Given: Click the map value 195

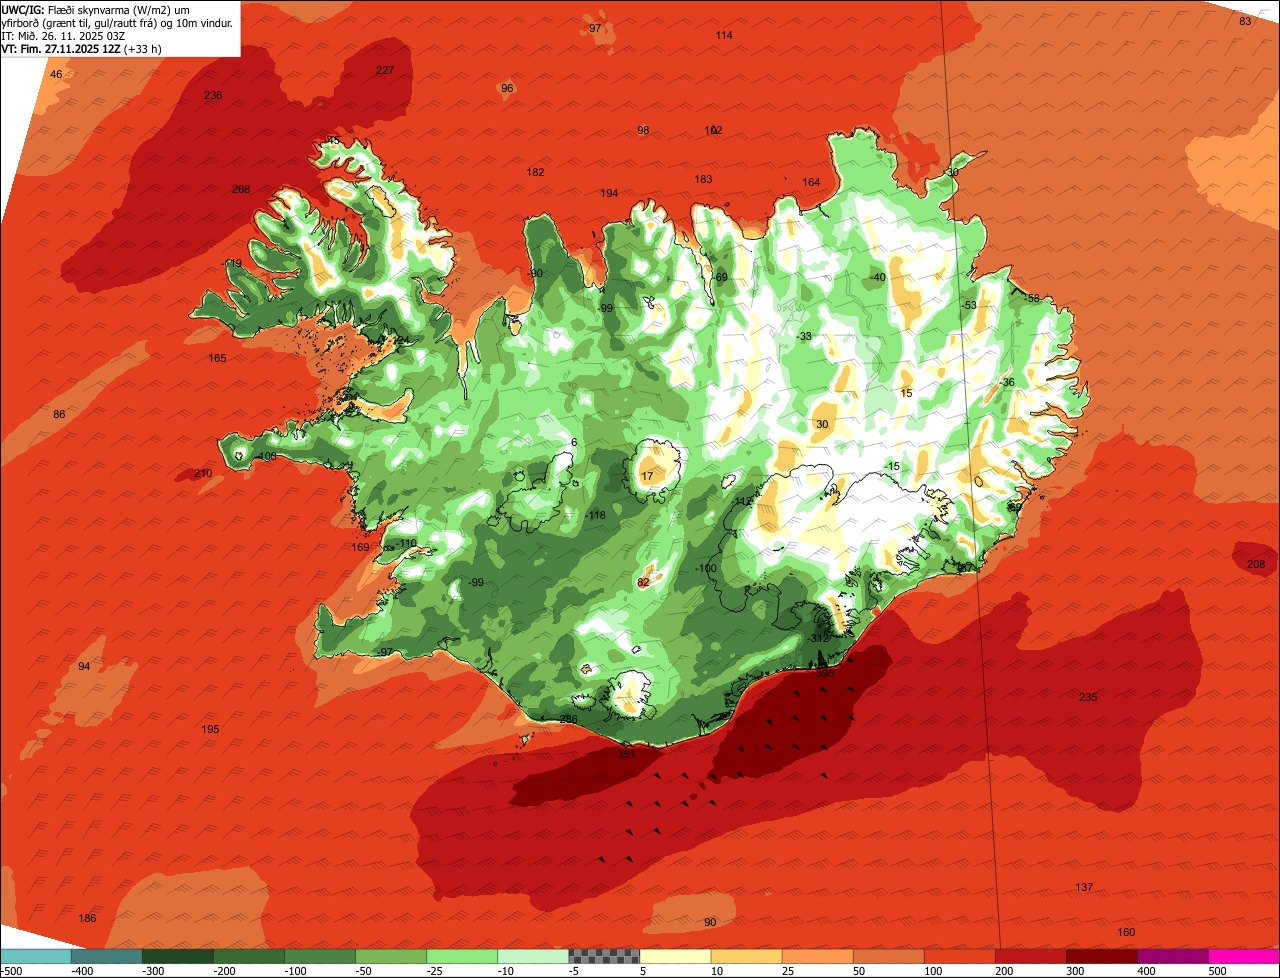Looking at the screenshot, I should click(x=210, y=729).
